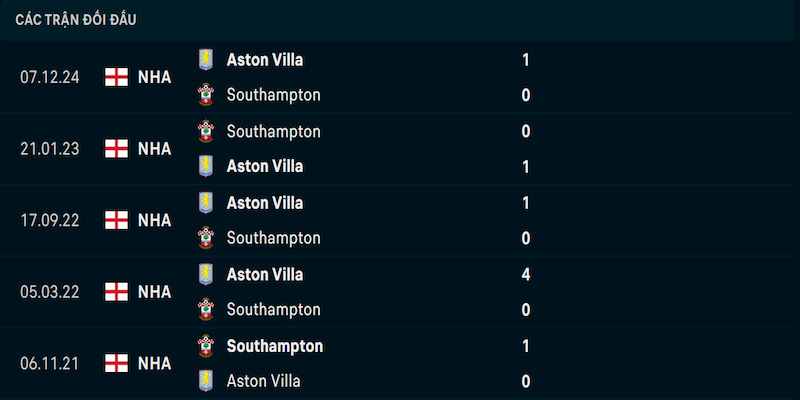Click the CÁC TRẬN ĐỐI ĐẦU header
The width and height of the screenshot is (800, 400).
click(76, 20)
